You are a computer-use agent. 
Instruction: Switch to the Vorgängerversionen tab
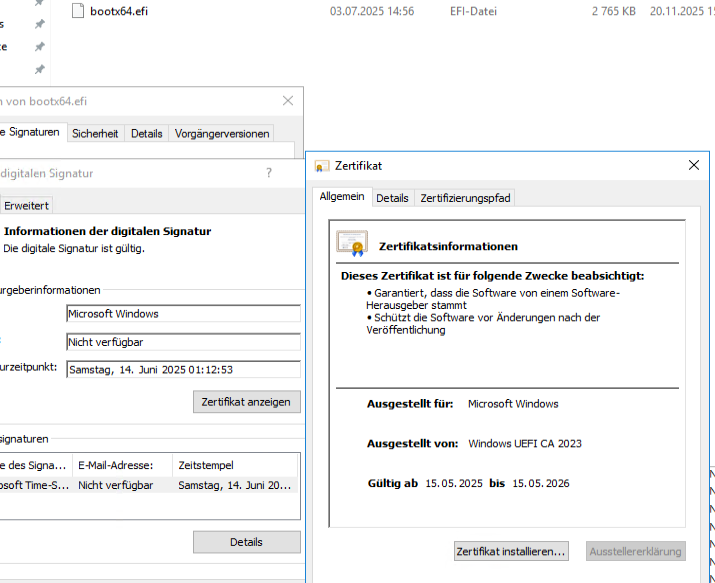coord(222,134)
